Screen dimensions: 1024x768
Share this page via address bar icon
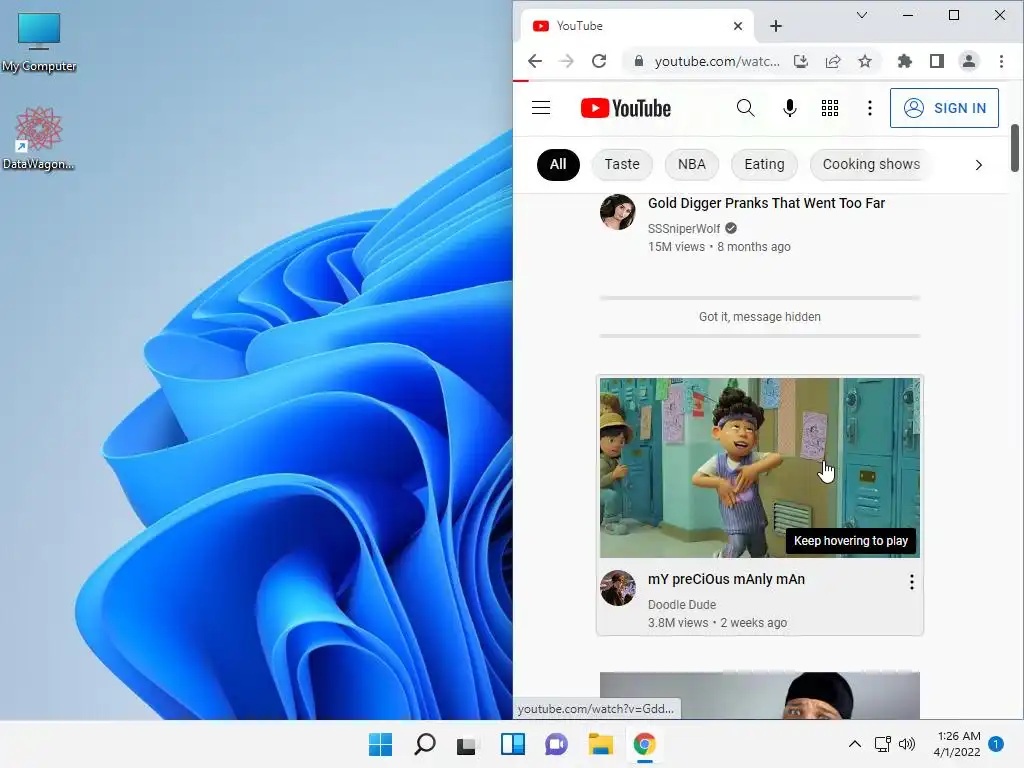(833, 61)
